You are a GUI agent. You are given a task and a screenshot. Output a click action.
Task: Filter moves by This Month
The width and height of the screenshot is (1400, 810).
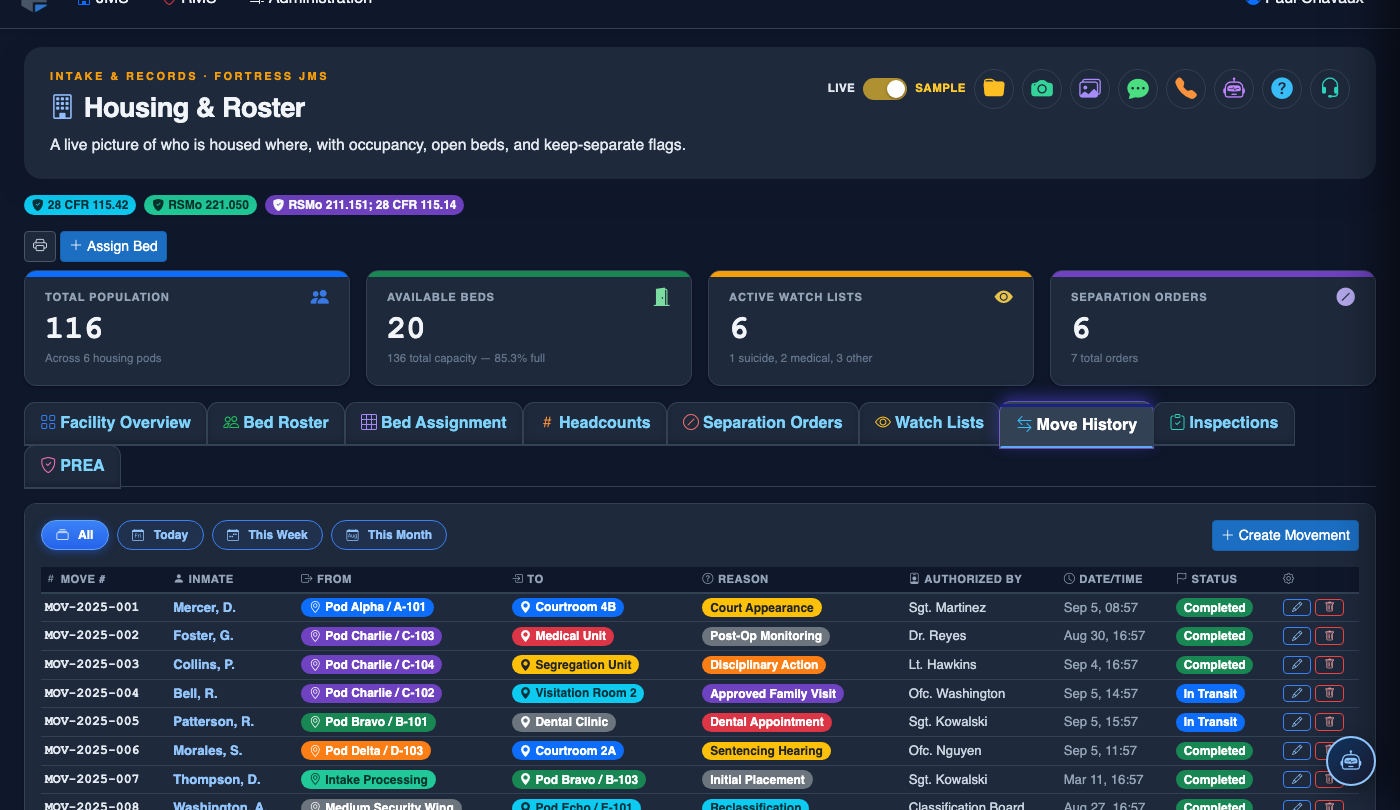(389, 535)
